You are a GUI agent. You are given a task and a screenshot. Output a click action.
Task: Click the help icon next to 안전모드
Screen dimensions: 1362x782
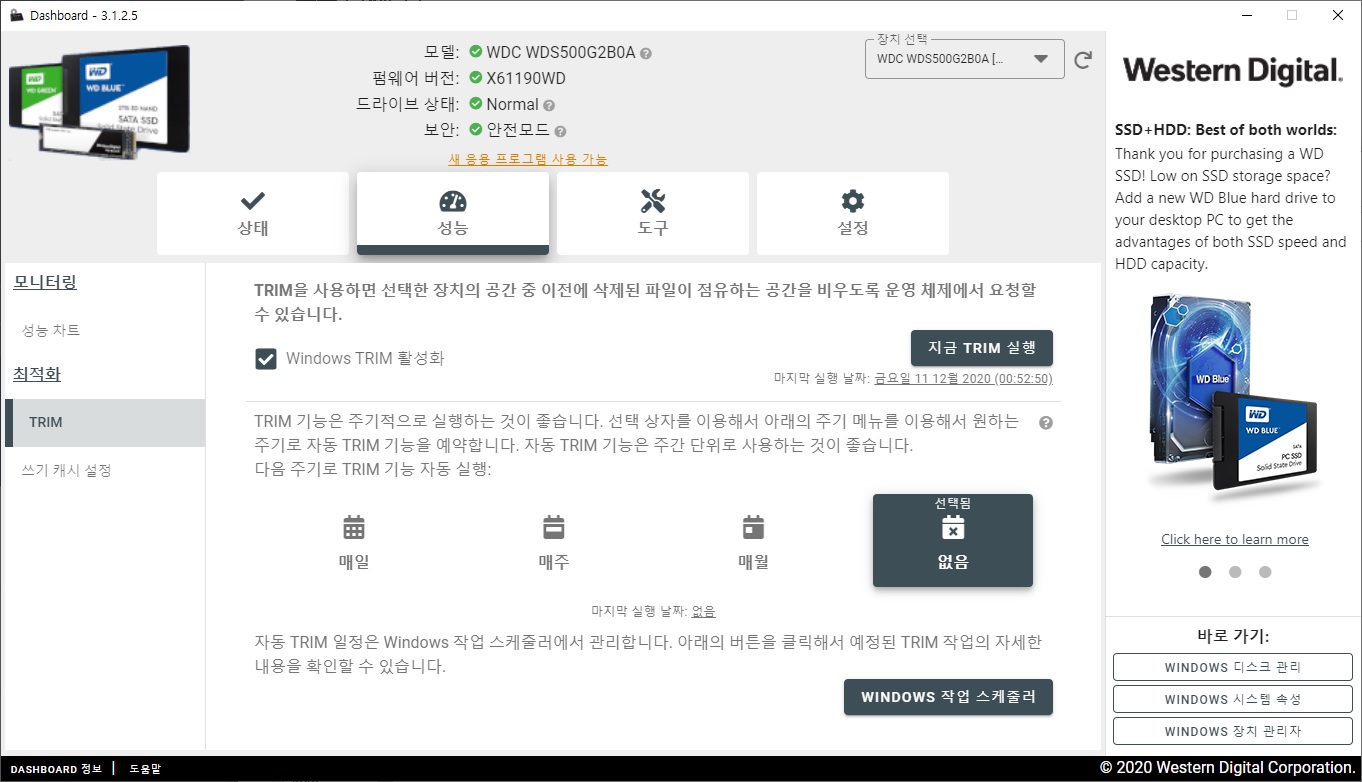560,131
